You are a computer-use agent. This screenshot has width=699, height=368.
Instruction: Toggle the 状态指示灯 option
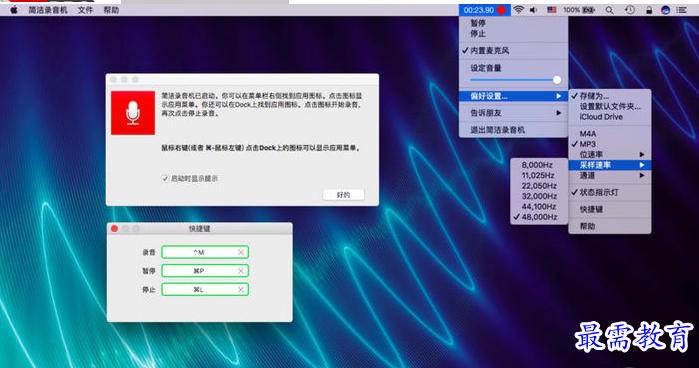point(610,192)
